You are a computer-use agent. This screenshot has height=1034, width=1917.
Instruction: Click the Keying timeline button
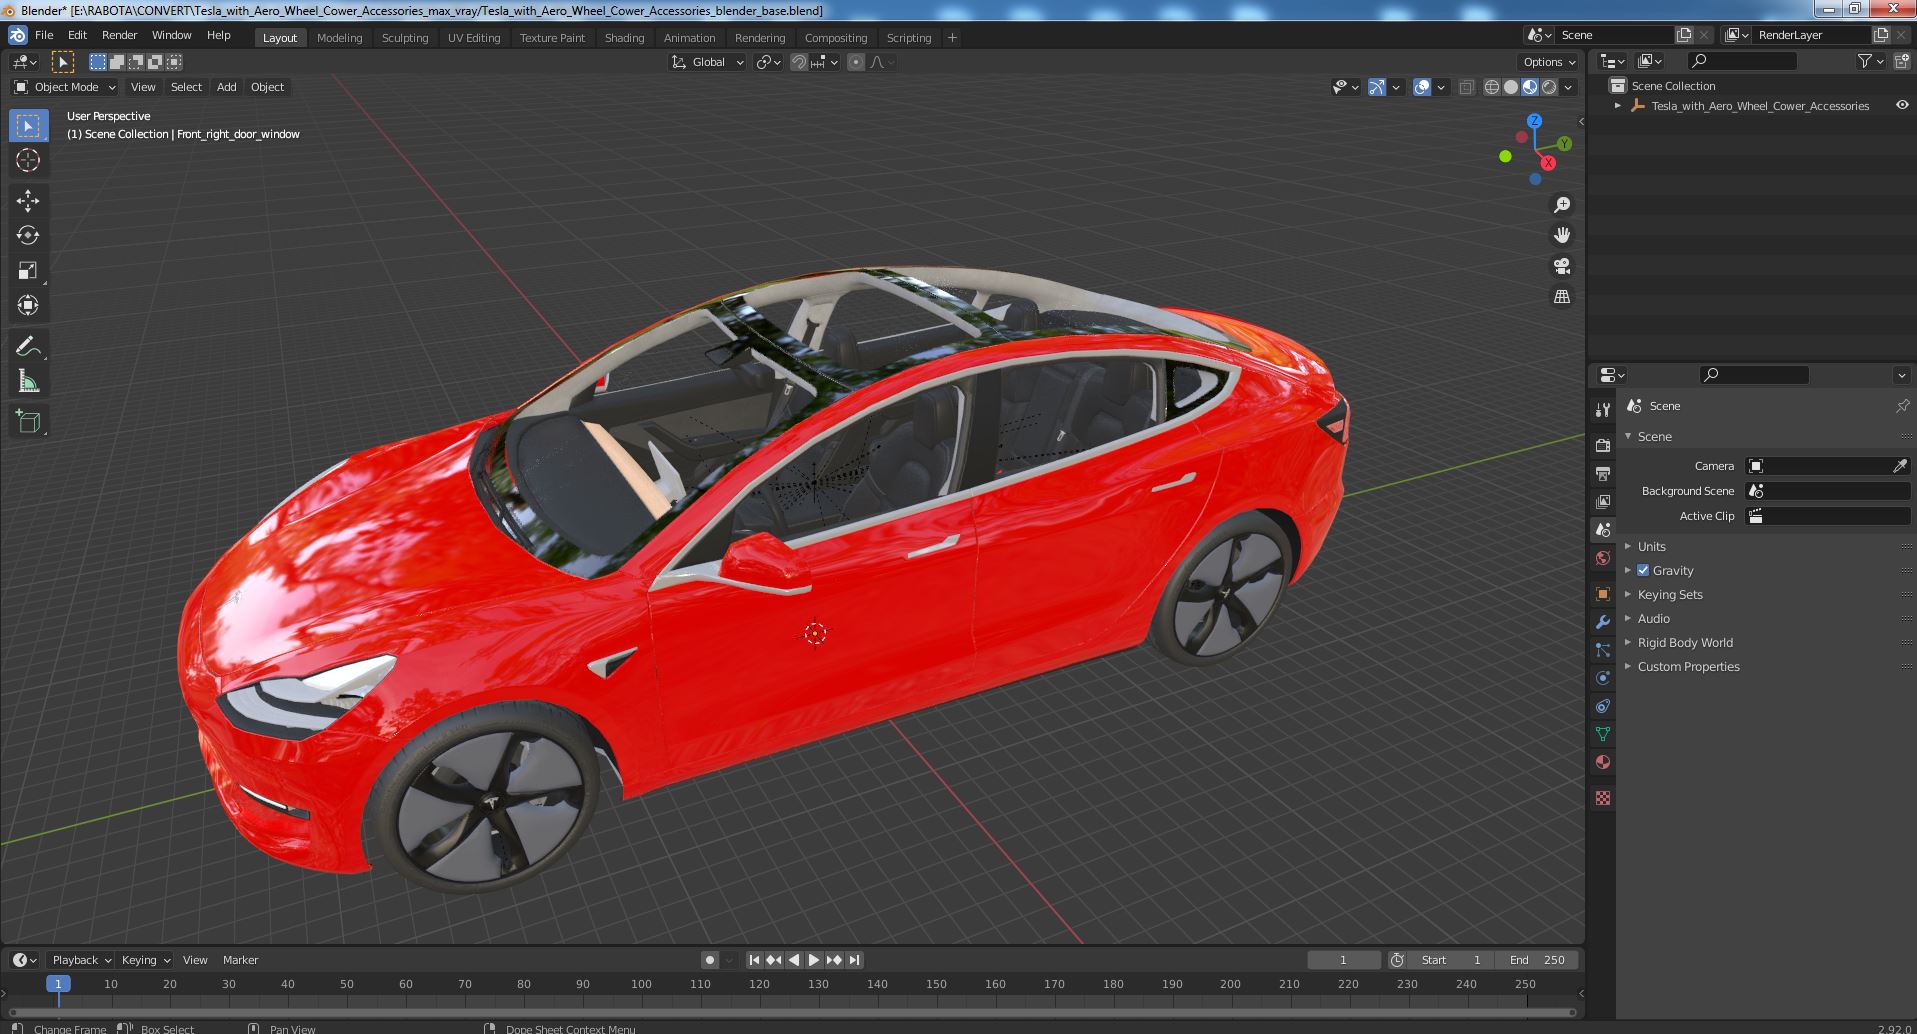(145, 960)
